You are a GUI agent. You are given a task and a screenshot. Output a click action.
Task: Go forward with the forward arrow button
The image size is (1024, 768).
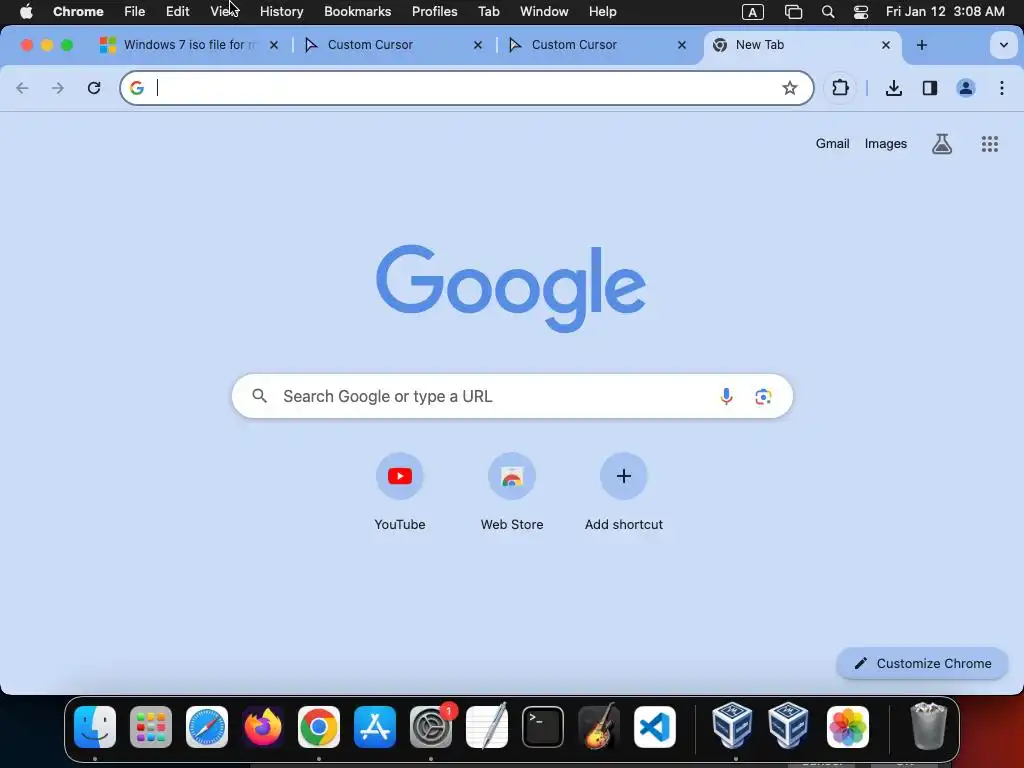click(57, 88)
